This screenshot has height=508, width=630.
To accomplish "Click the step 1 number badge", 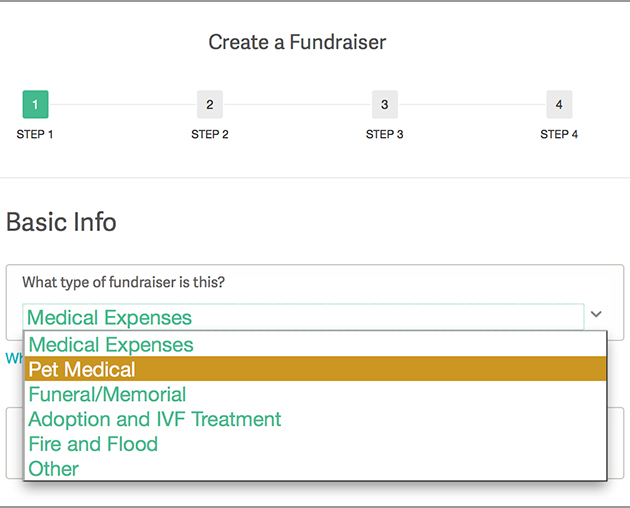I will coord(35,104).
